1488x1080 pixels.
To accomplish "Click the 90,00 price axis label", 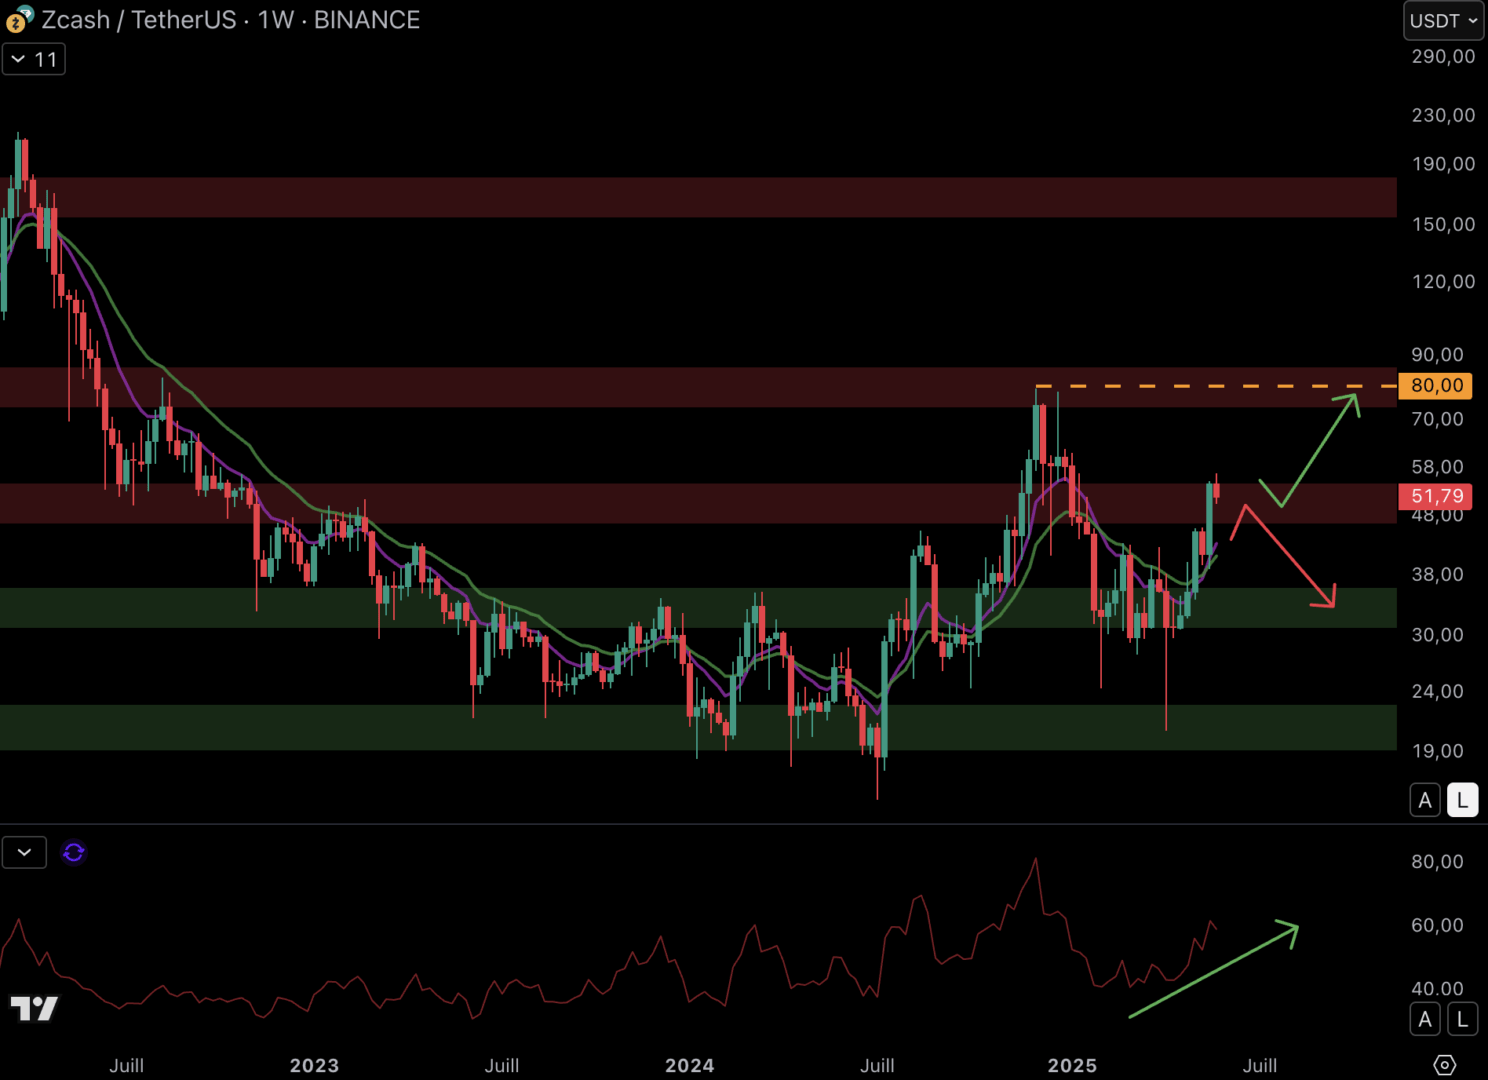I will tap(1437, 355).
